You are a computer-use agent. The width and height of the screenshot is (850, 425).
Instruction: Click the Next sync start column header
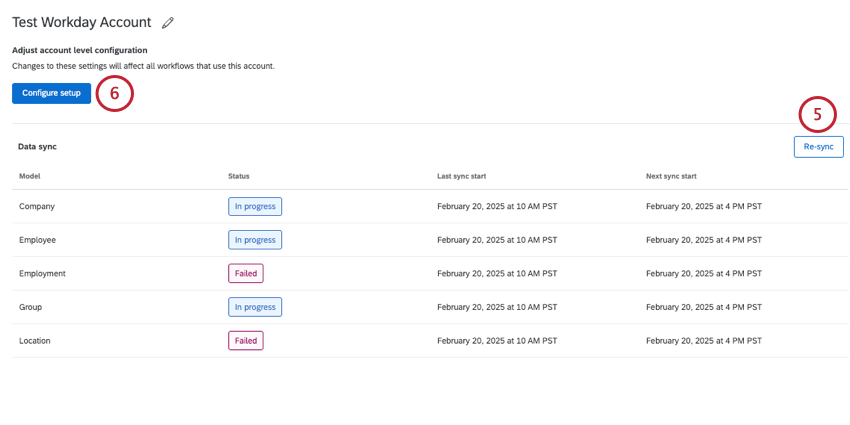pyautogui.click(x=671, y=176)
